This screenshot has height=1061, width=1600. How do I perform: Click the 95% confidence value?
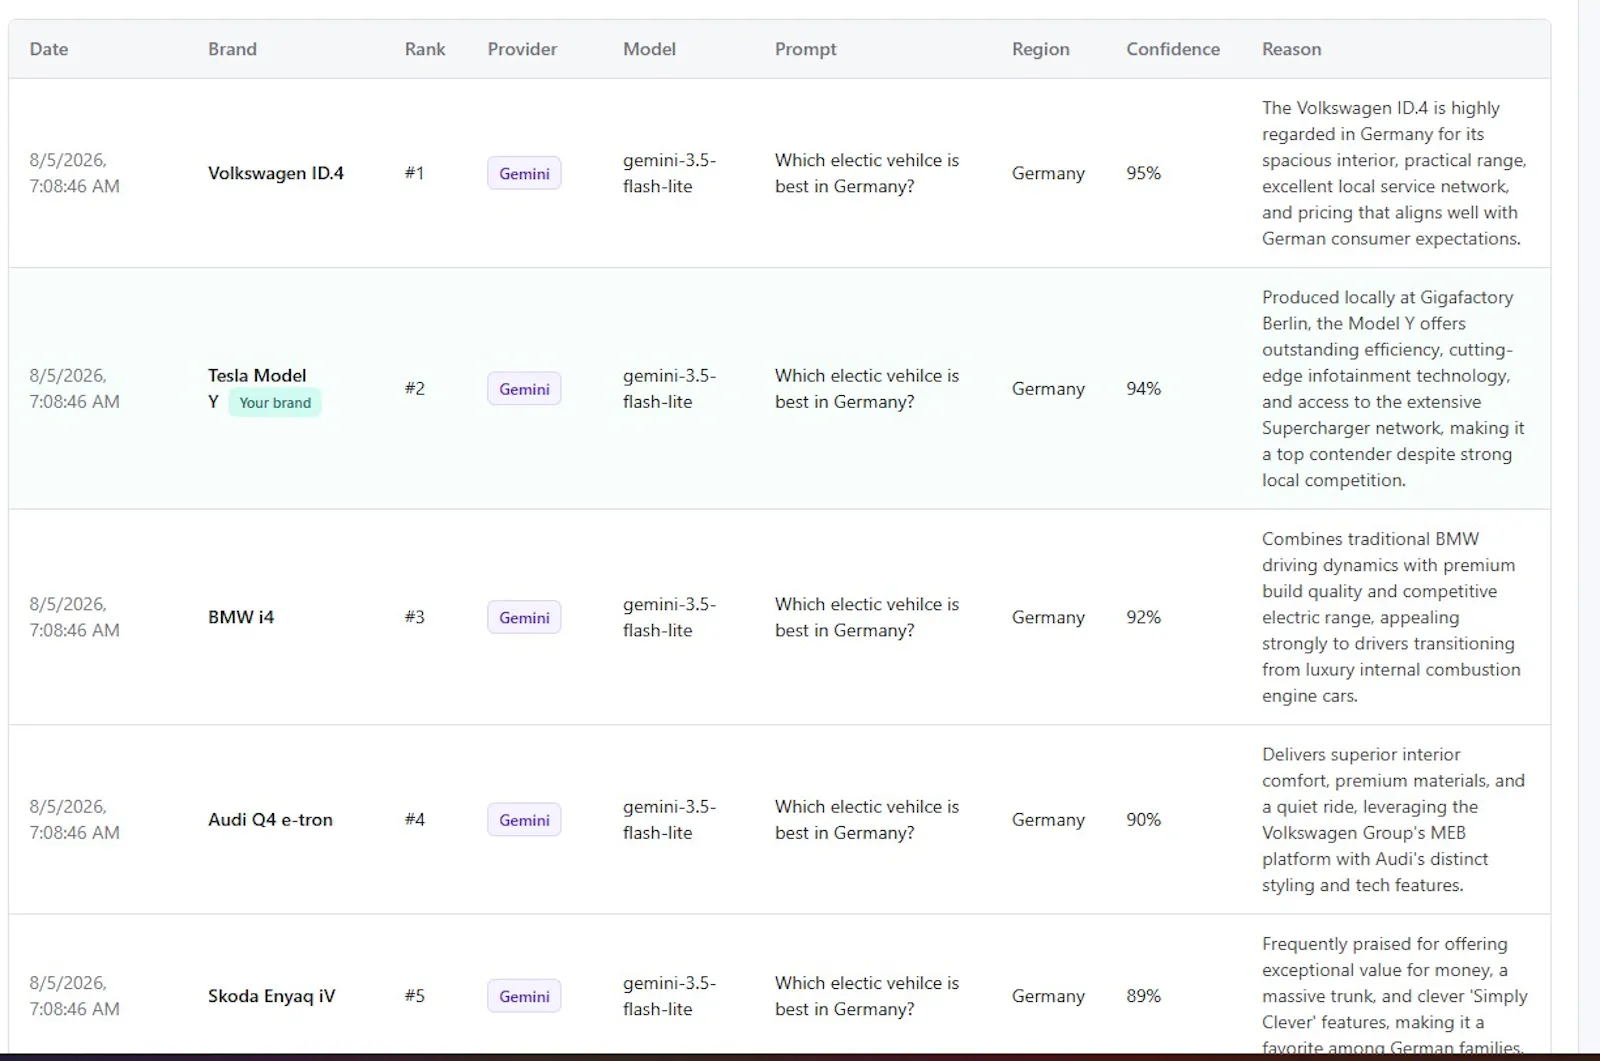(x=1143, y=173)
